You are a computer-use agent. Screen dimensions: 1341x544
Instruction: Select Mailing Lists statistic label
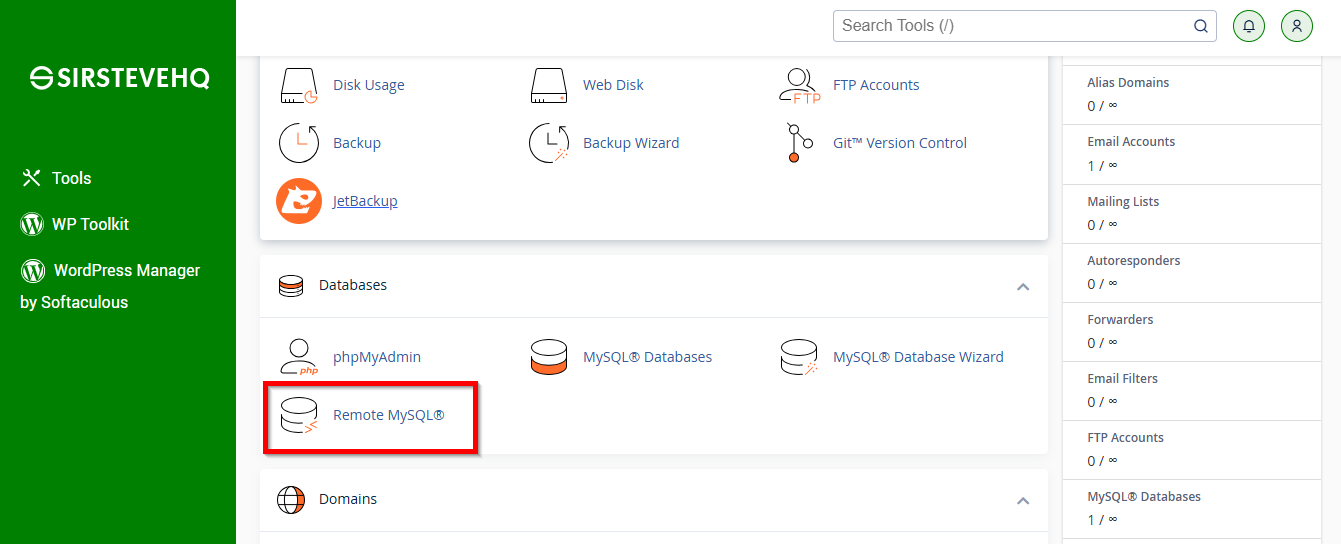click(1123, 201)
